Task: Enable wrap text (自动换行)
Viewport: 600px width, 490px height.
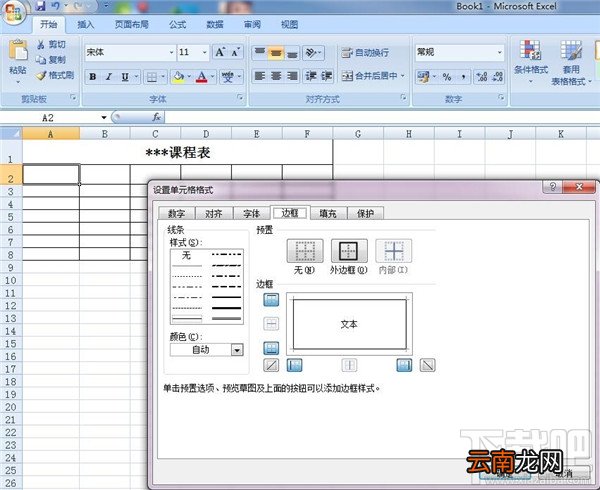Action: pyautogui.click(x=365, y=52)
